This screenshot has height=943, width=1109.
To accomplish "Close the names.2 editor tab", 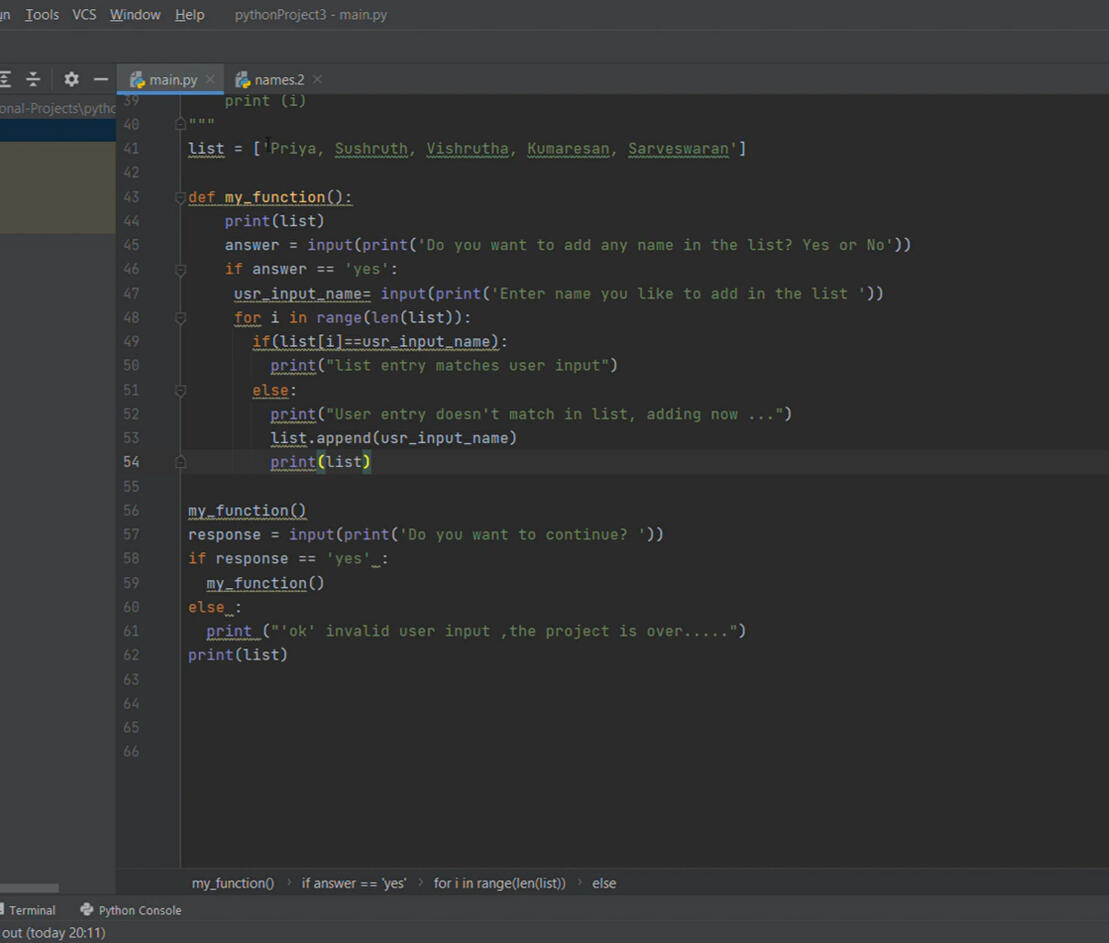I will (317, 79).
